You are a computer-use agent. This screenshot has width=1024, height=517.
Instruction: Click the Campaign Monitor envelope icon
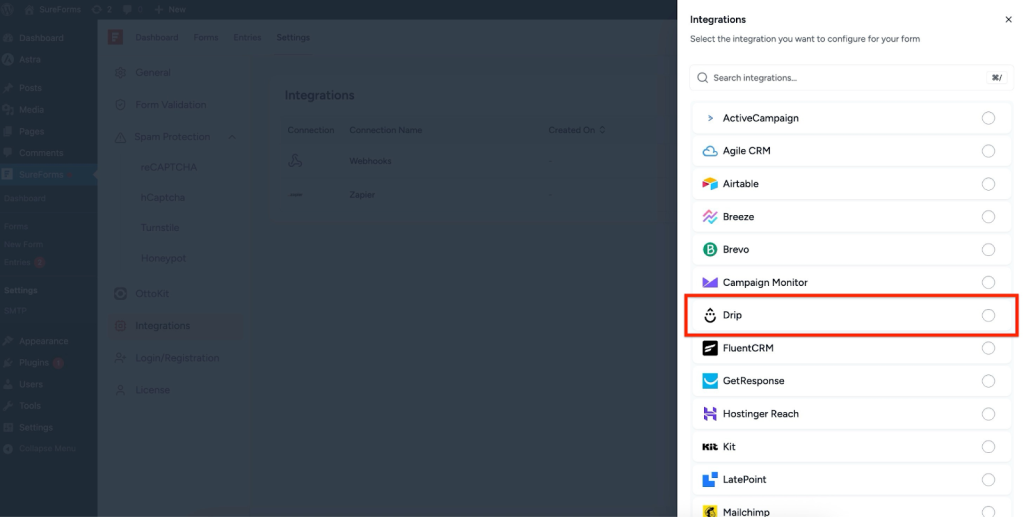(x=710, y=283)
